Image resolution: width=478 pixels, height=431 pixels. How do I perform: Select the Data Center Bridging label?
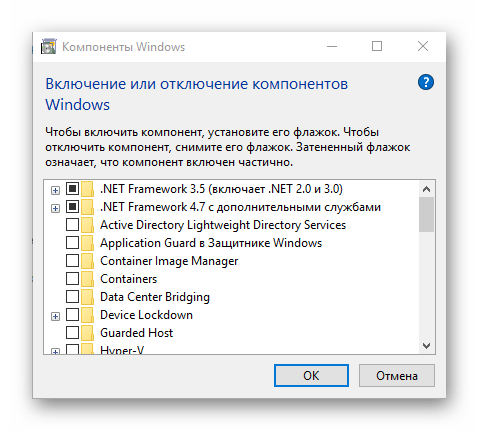pos(155,297)
